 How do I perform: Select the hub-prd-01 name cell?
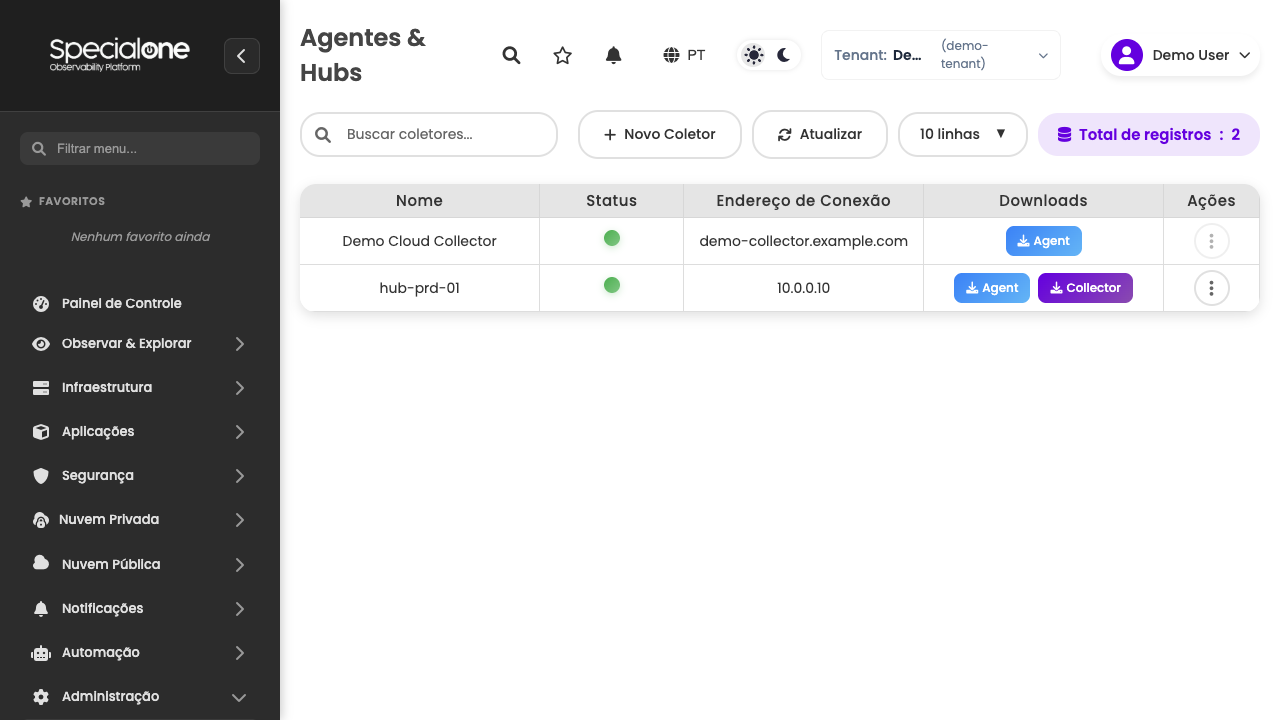(x=419, y=288)
